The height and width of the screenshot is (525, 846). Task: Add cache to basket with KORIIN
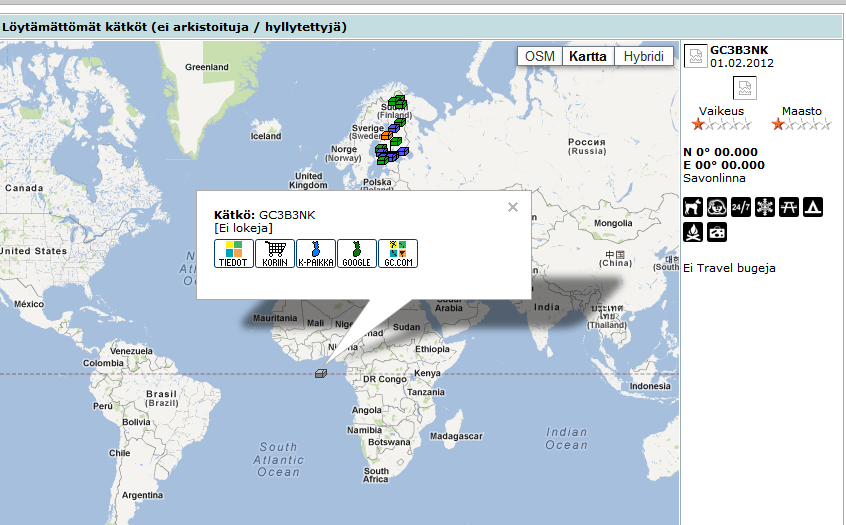pyautogui.click(x=275, y=254)
